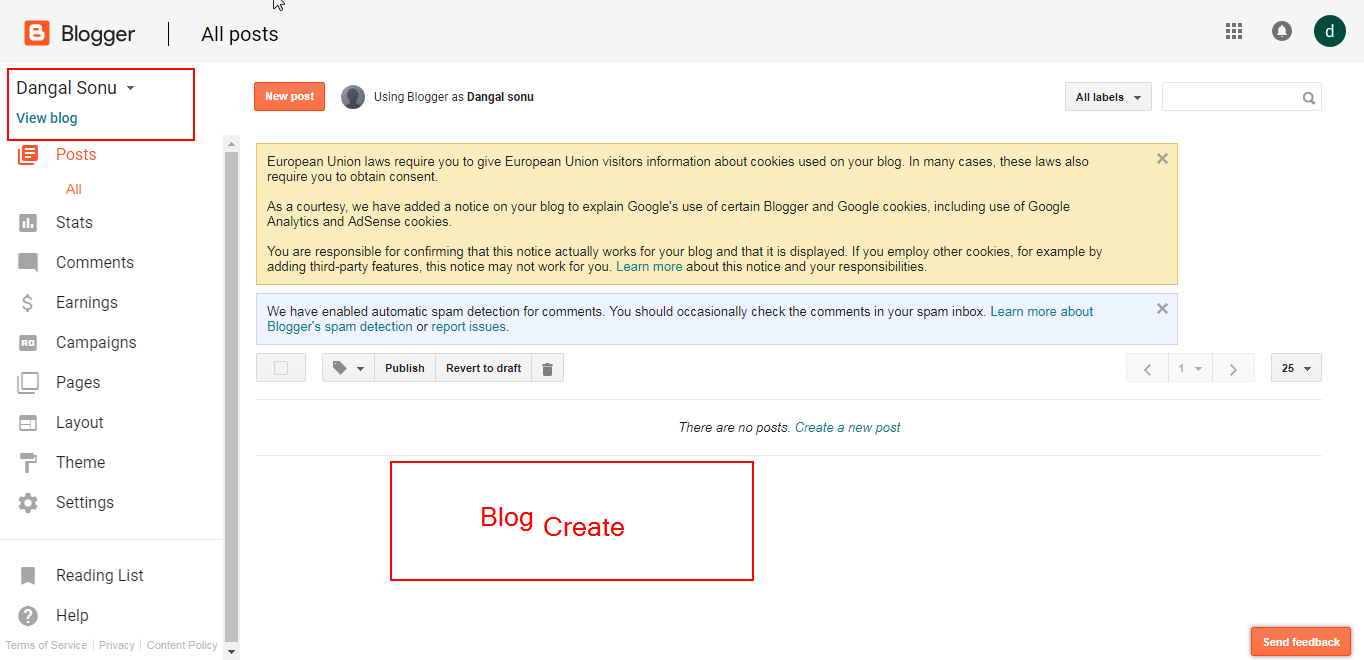
Task: Delete selected posts with trash icon
Action: pyautogui.click(x=547, y=368)
